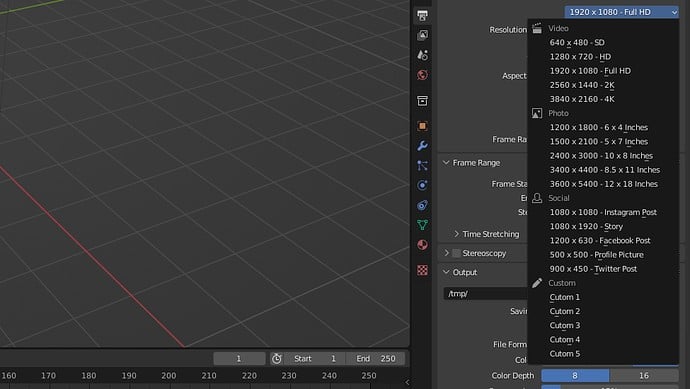
Task: Select 3840 x 2160 - 4K preset
Action: 603,99
